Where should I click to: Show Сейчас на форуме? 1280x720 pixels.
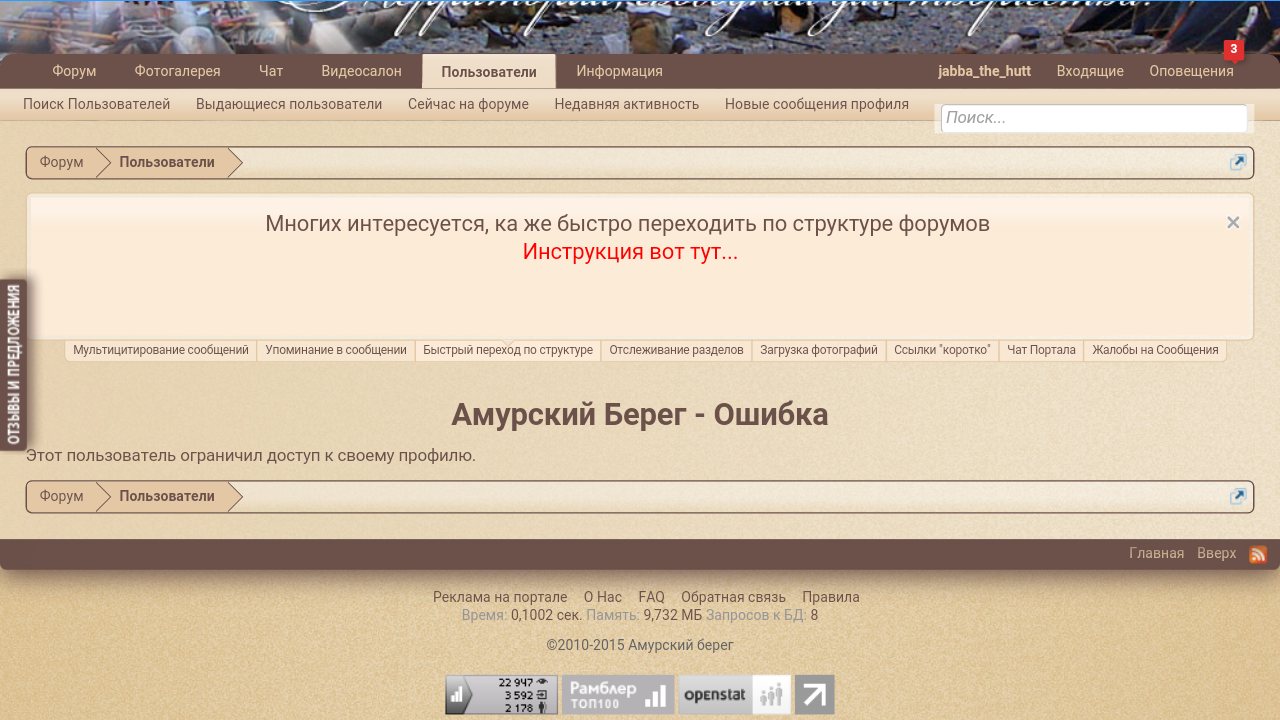[x=468, y=104]
